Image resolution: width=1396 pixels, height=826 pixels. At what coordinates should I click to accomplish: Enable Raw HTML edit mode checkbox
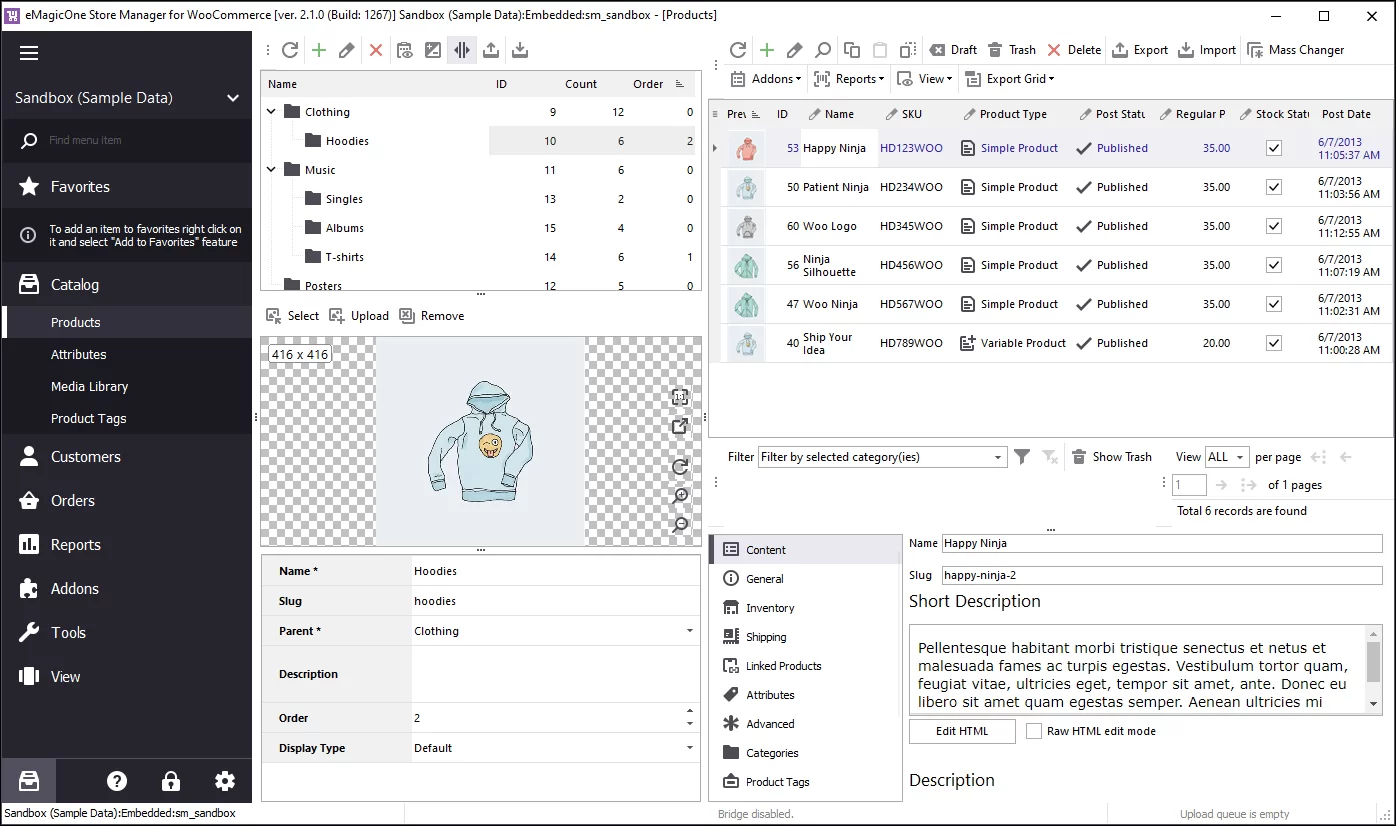pos(1034,731)
